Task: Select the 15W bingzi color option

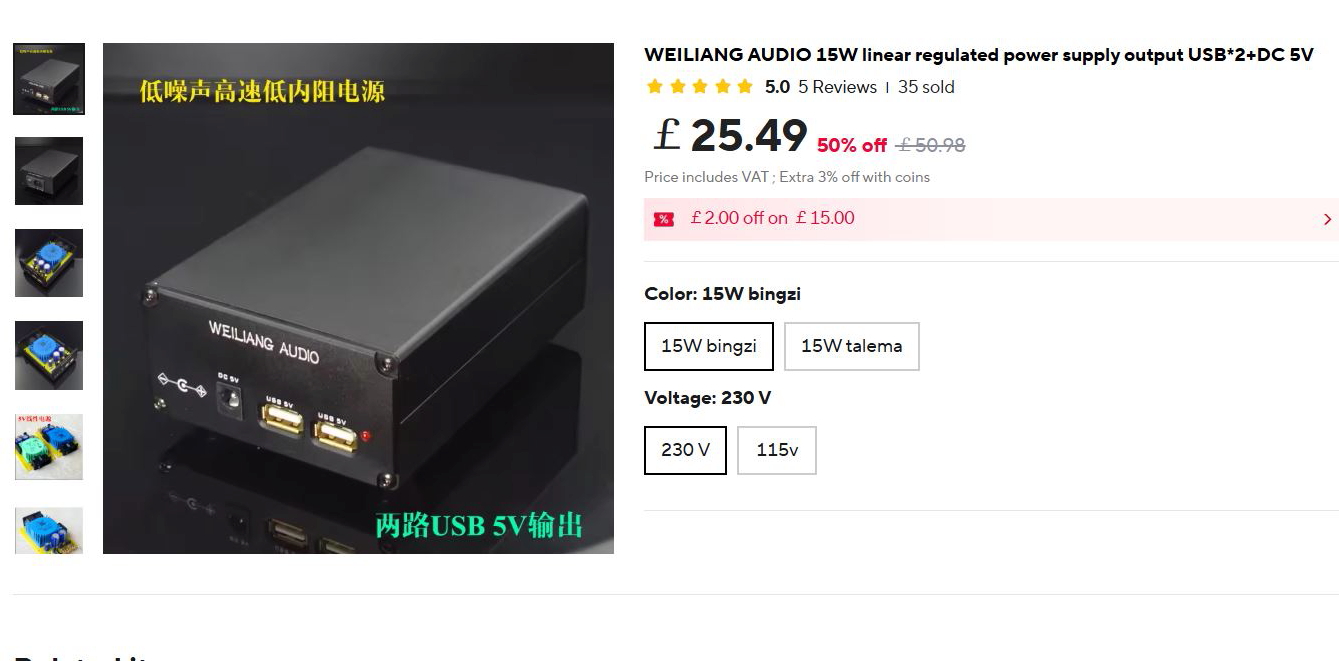Action: 709,346
